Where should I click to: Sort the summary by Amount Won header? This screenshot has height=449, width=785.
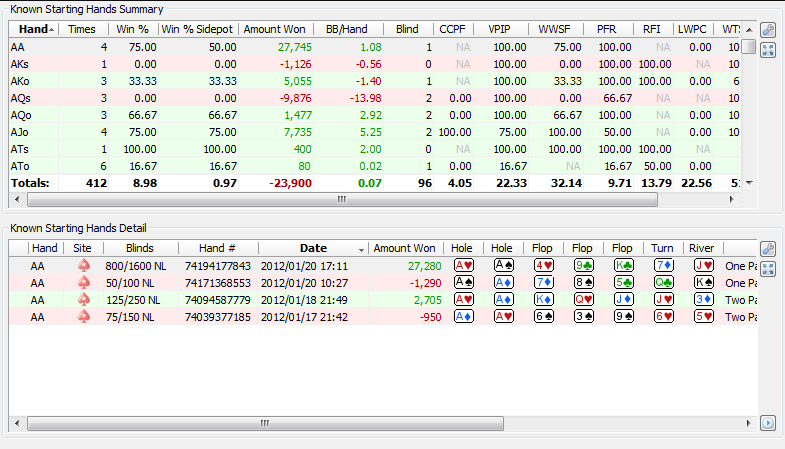point(276,30)
